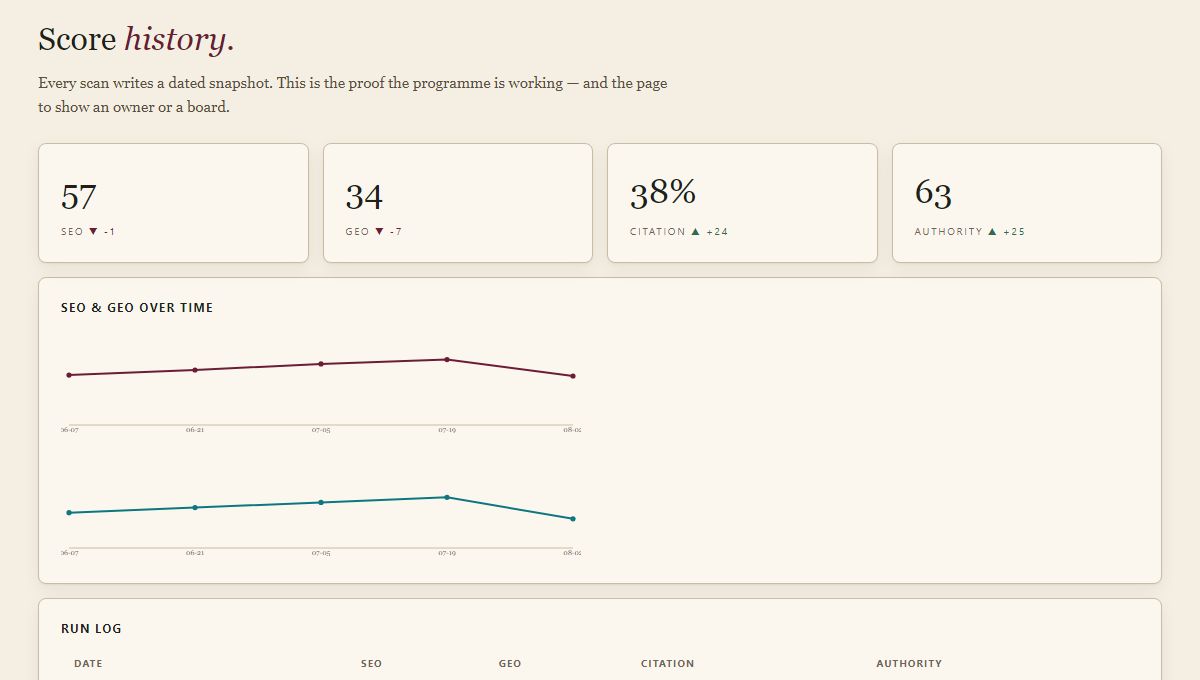Select teal line peak point at 07-19
The height and width of the screenshot is (680, 1200).
[x=447, y=497]
